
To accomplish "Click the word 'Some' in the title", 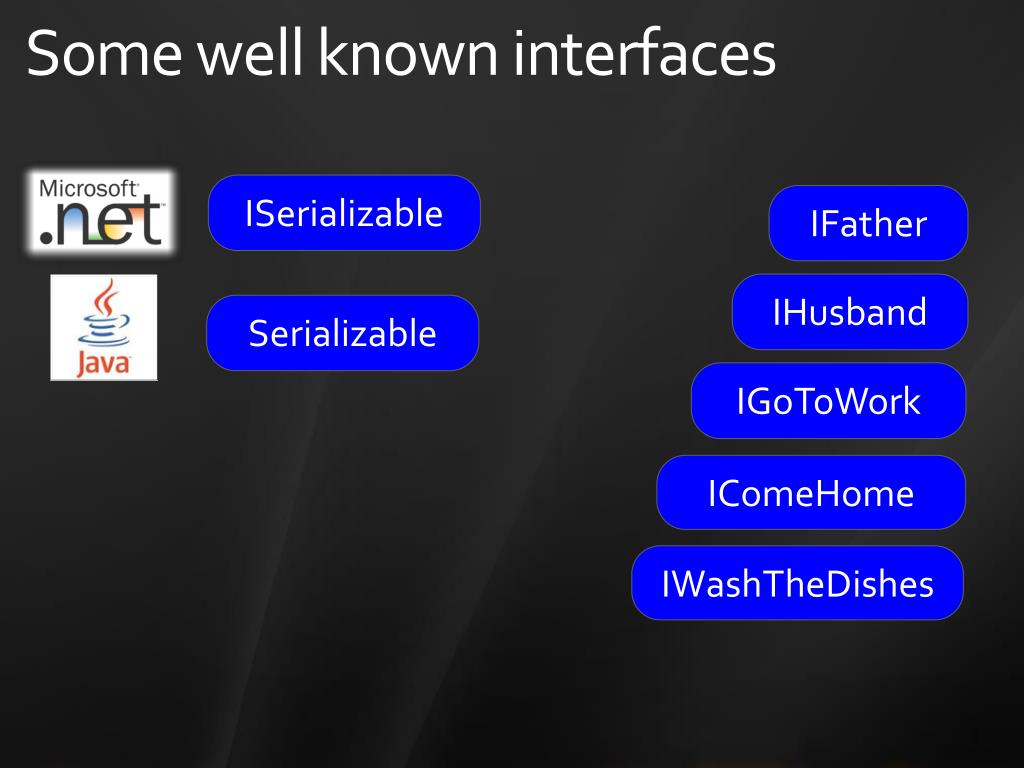I will tap(104, 54).
